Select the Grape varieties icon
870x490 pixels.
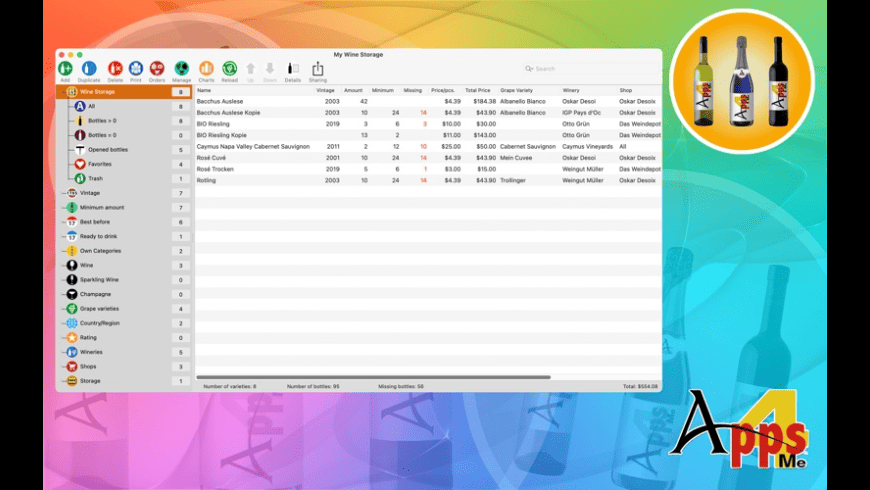[72, 309]
